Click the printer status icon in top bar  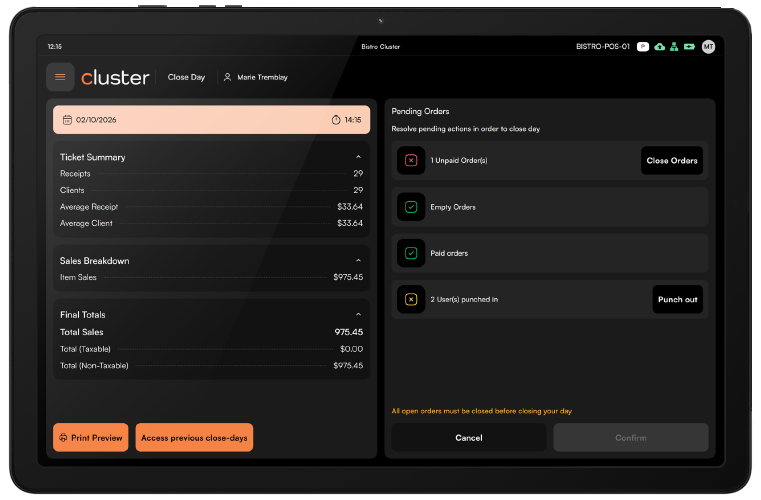pos(643,47)
